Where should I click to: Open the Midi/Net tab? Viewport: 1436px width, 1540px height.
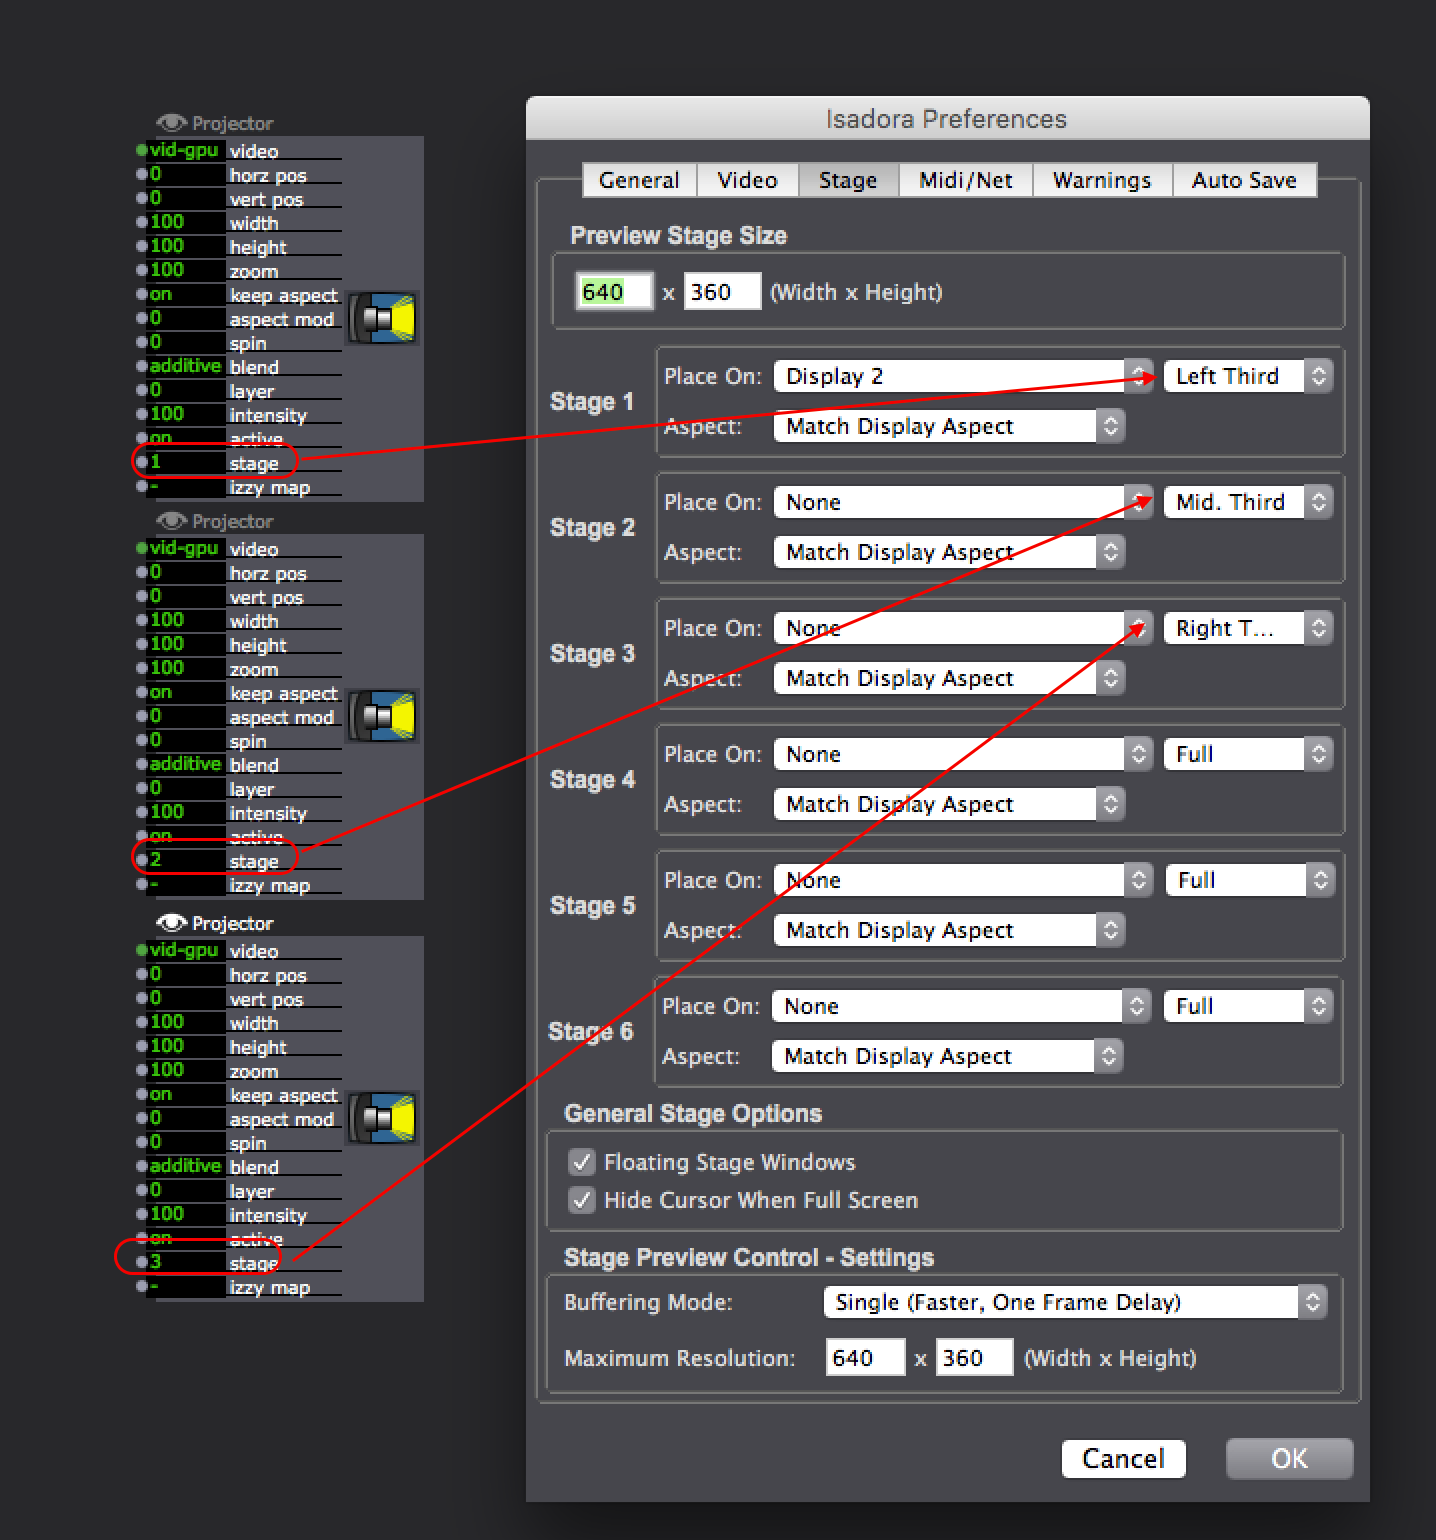pyautogui.click(x=966, y=180)
